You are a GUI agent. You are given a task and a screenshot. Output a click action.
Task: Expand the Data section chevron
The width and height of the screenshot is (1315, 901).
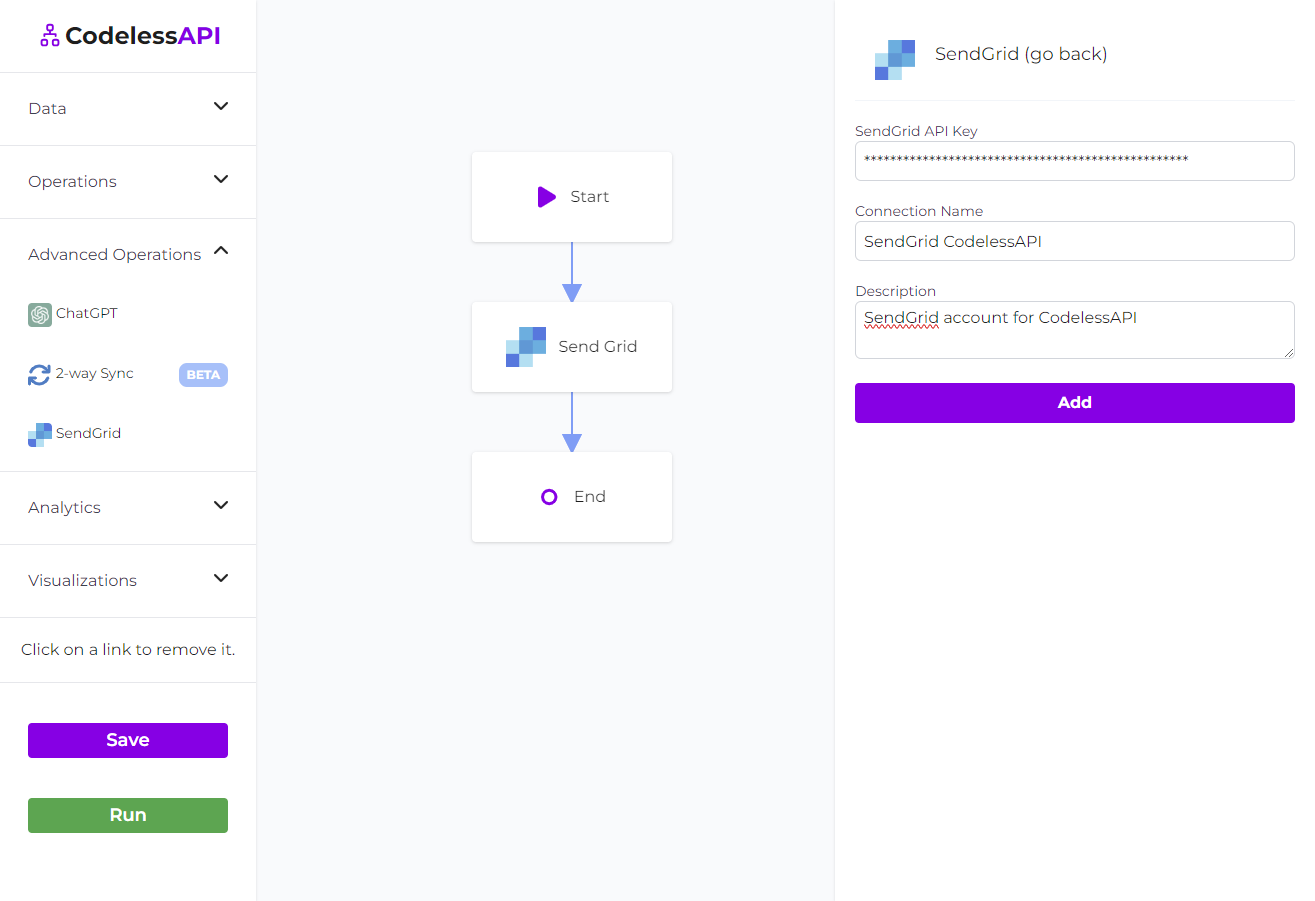tap(222, 106)
